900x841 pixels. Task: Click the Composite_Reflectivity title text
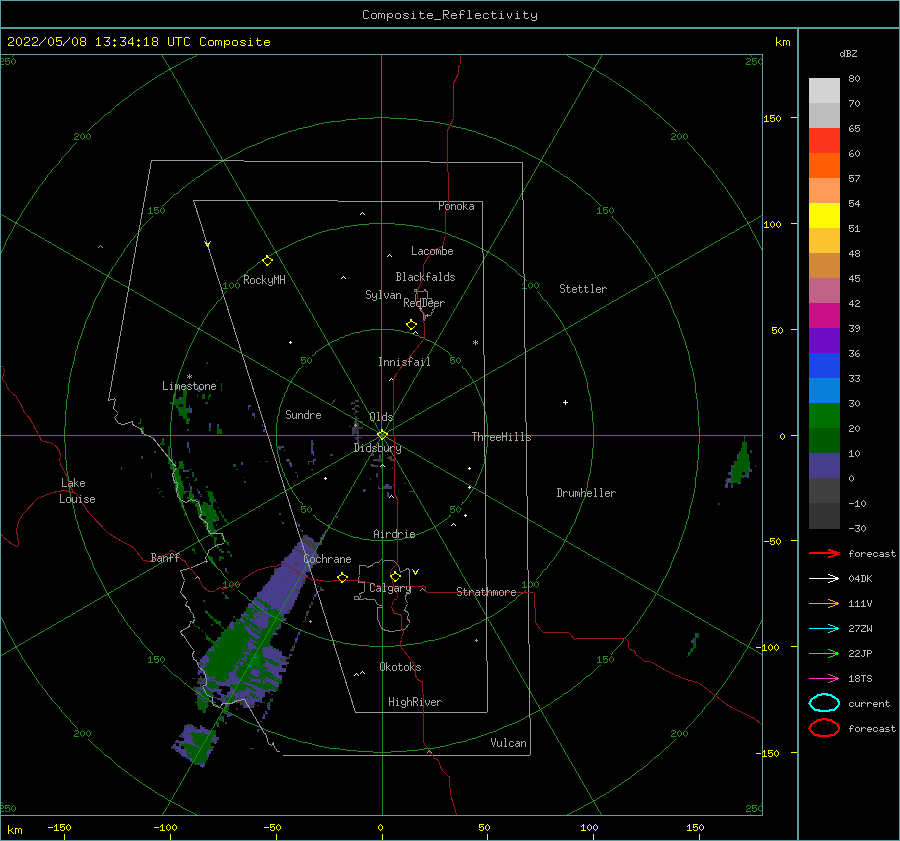pos(449,15)
